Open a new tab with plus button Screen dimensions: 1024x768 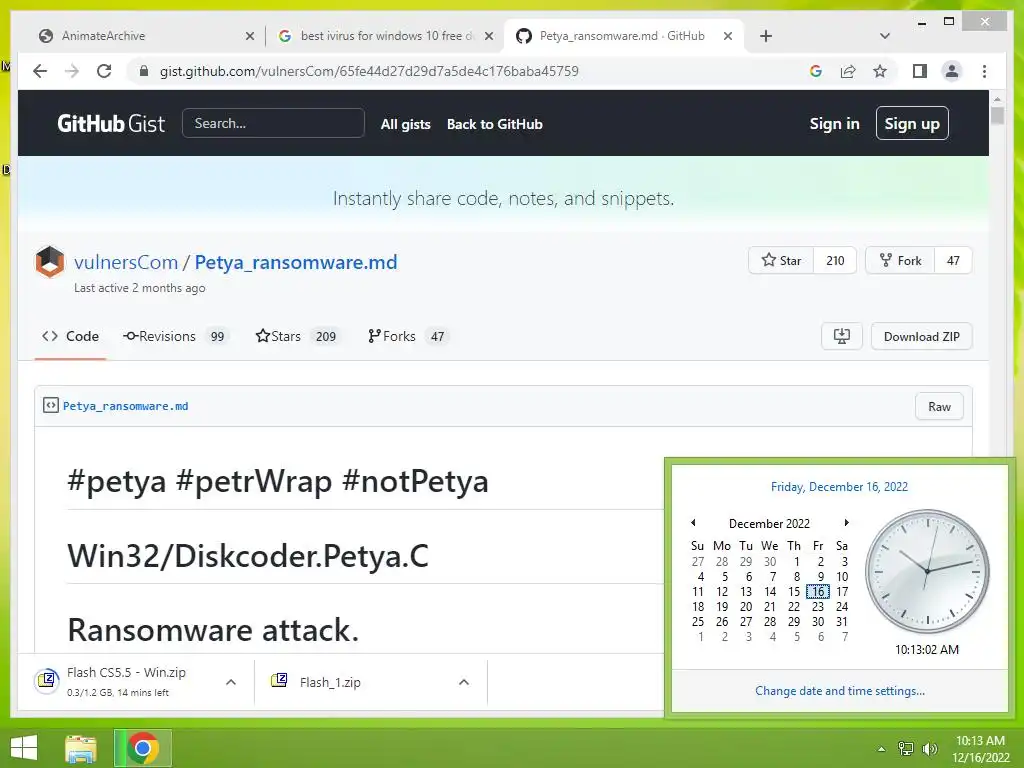tap(766, 36)
